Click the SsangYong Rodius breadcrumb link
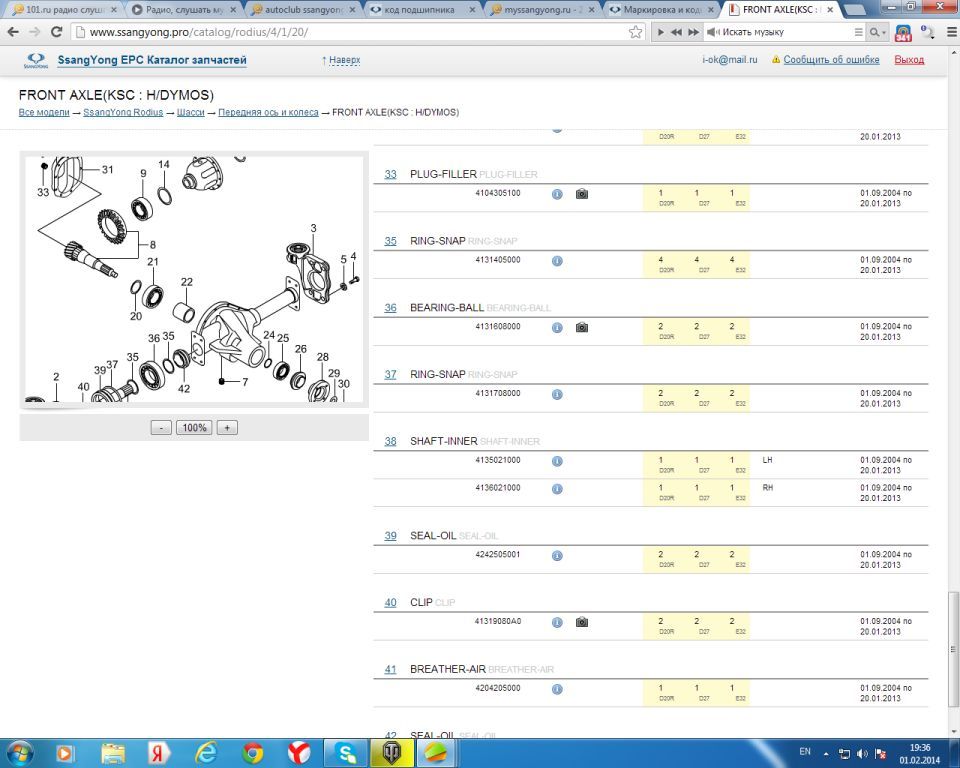960x768 pixels. point(123,113)
